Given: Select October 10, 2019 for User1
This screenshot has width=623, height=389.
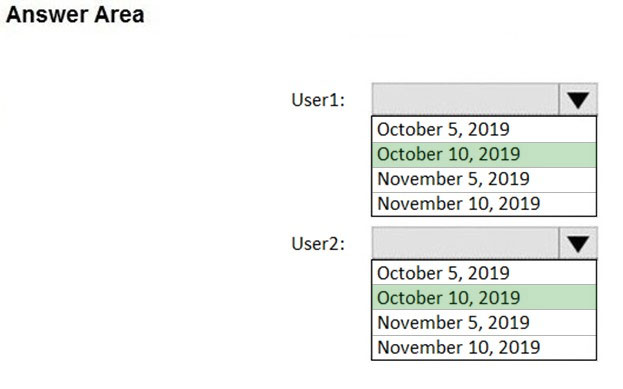Looking at the screenshot, I should coord(484,155).
